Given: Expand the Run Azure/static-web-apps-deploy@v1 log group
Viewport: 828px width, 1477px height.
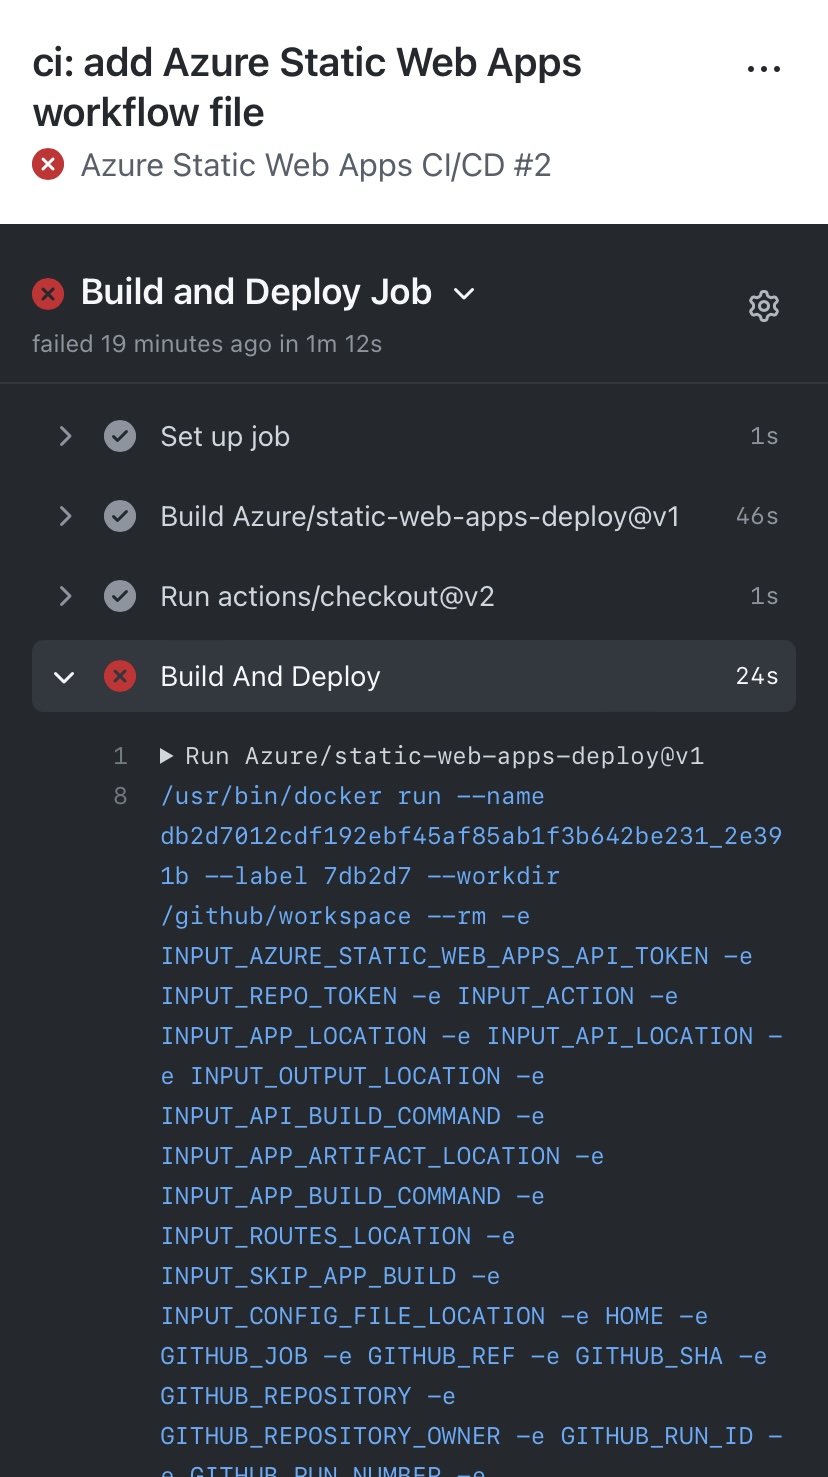Looking at the screenshot, I should (x=167, y=756).
